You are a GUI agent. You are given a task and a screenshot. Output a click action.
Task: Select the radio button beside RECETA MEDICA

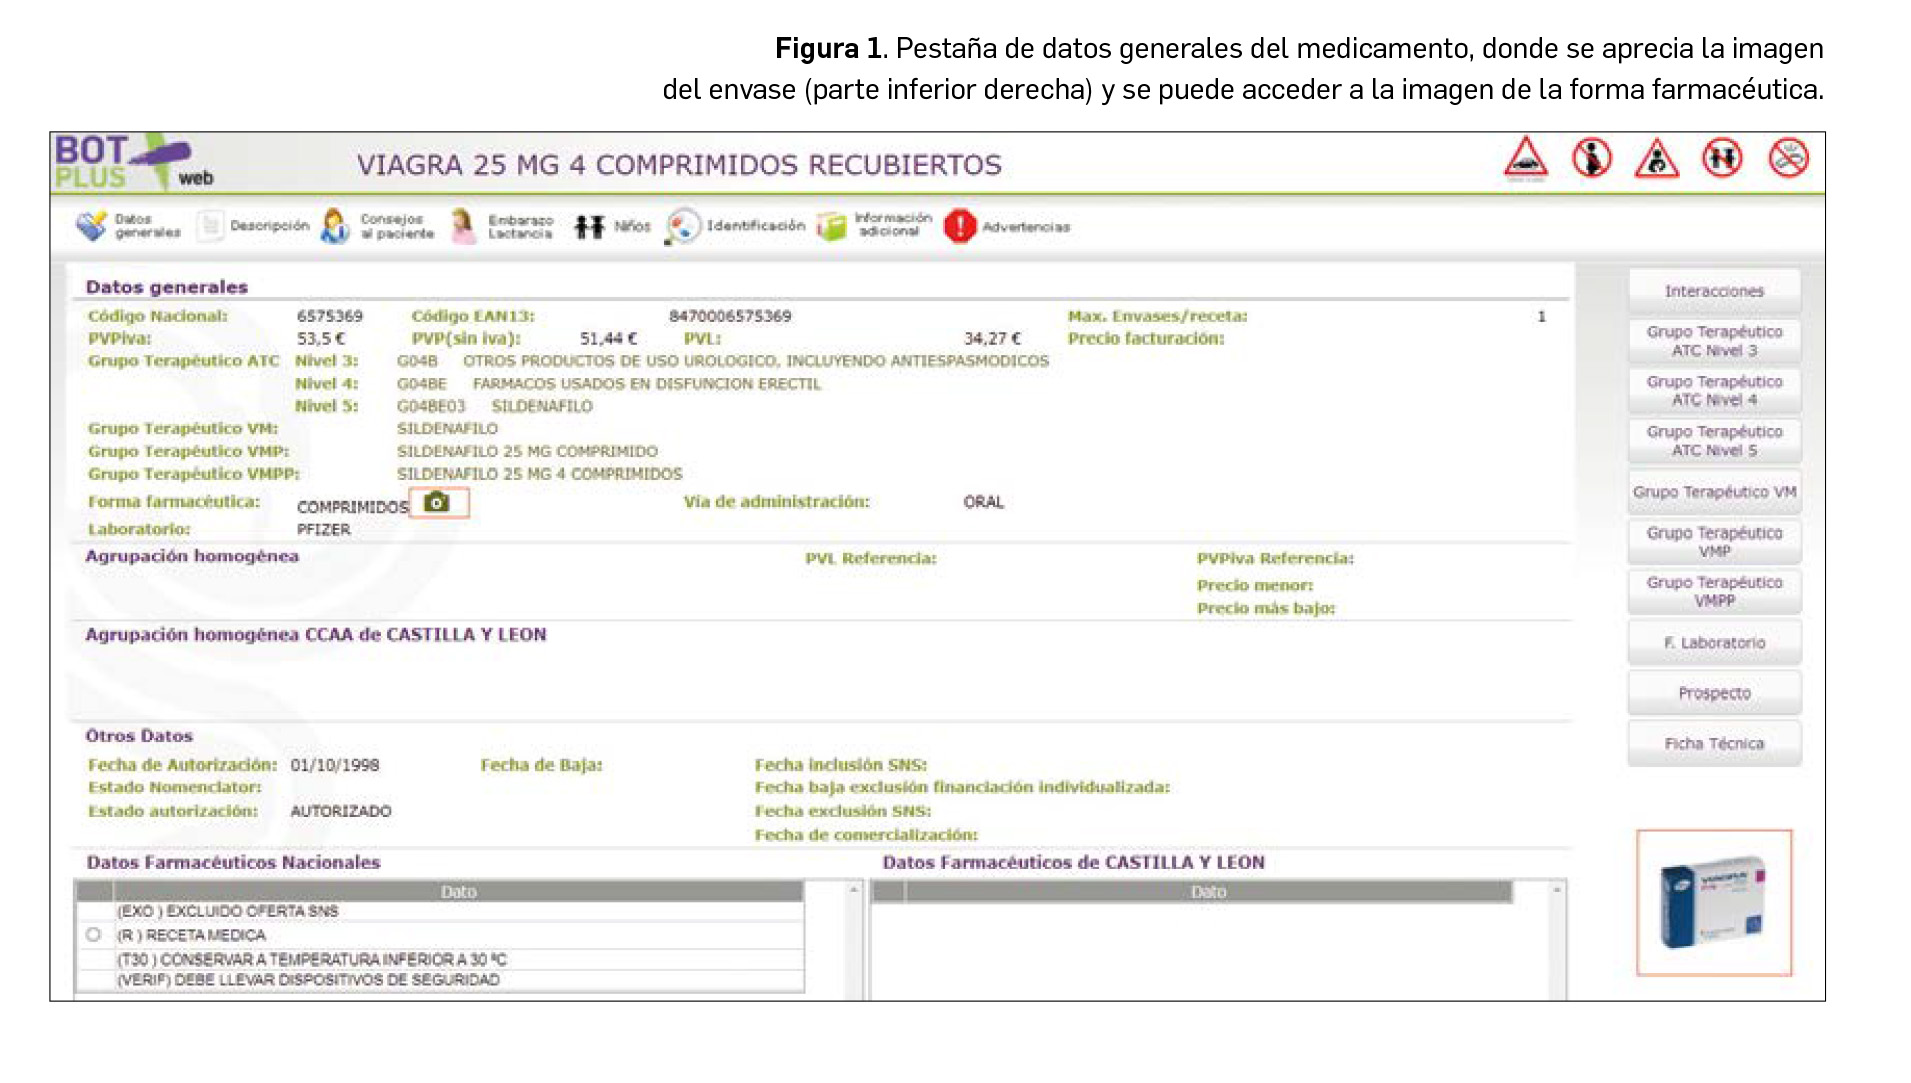(x=94, y=935)
